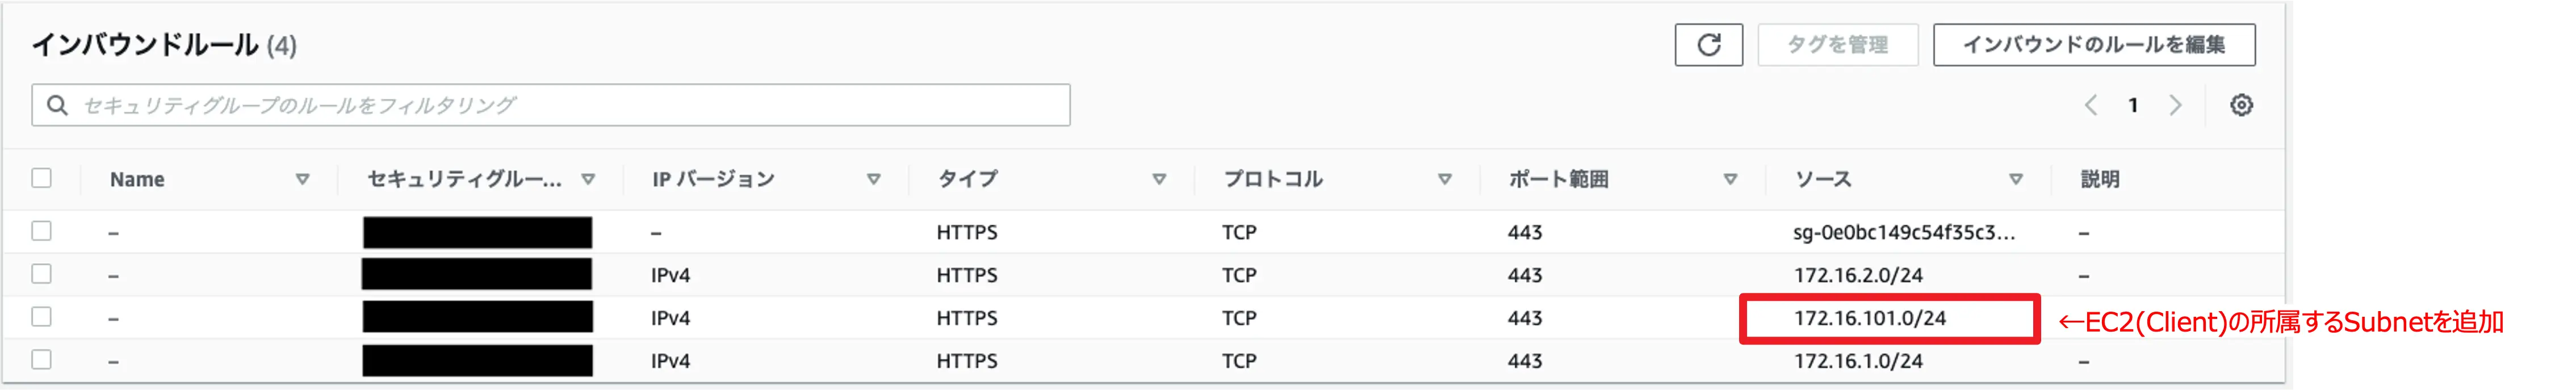Check the row with source 172.16.101.0/24
This screenshot has height=390, width=2576.
41,317
